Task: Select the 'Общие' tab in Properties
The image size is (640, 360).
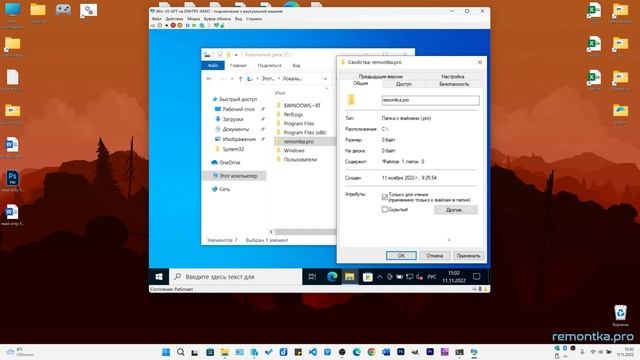Action: [360, 83]
